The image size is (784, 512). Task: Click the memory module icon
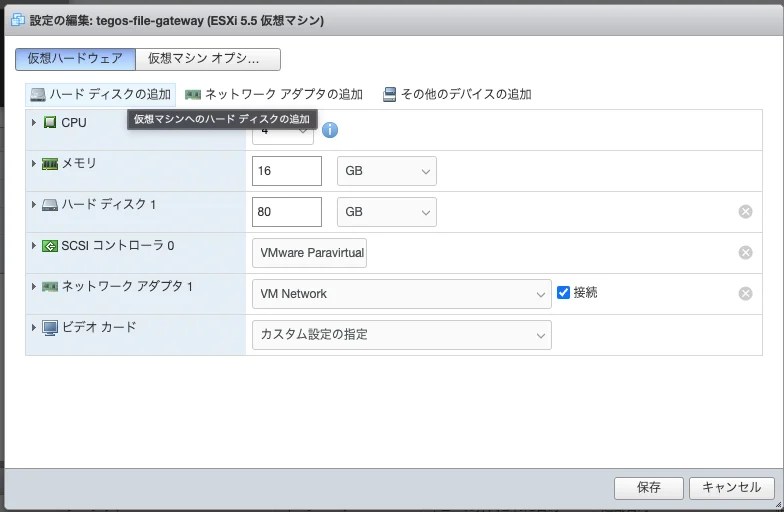pyautogui.click(x=50, y=164)
